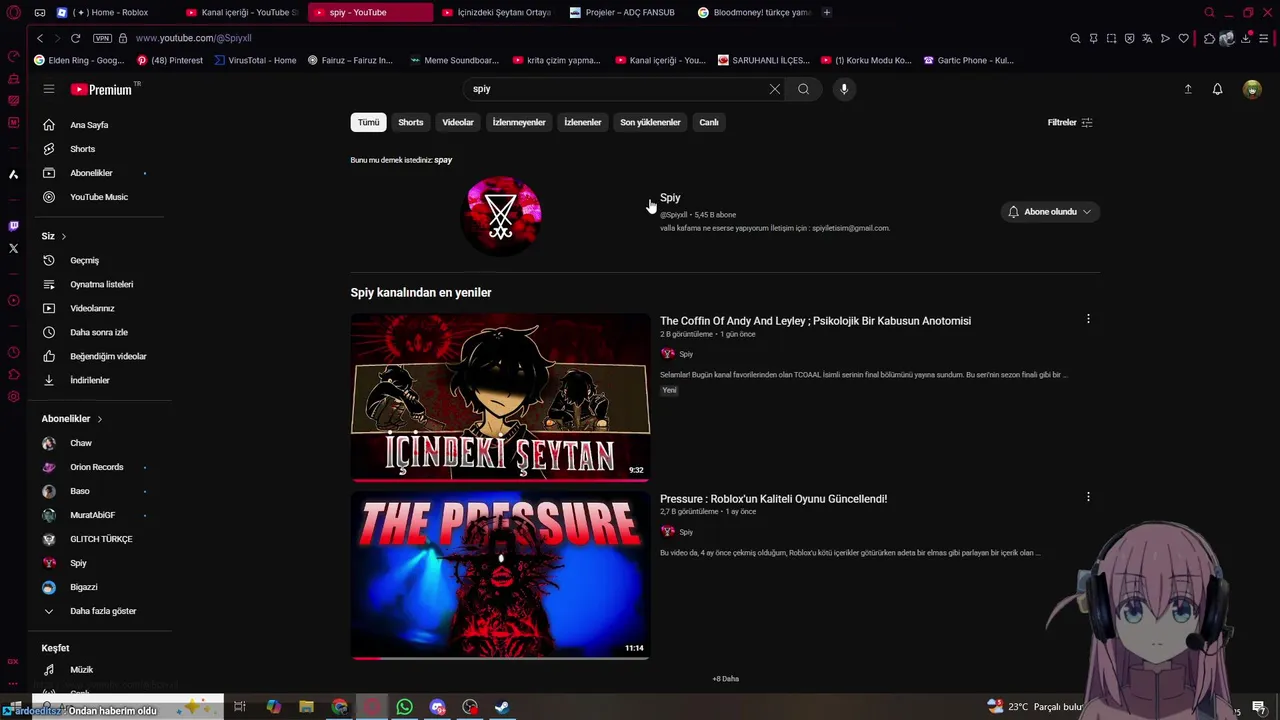Click the YouTube Premium logo
1280x720 pixels.
click(x=101, y=89)
